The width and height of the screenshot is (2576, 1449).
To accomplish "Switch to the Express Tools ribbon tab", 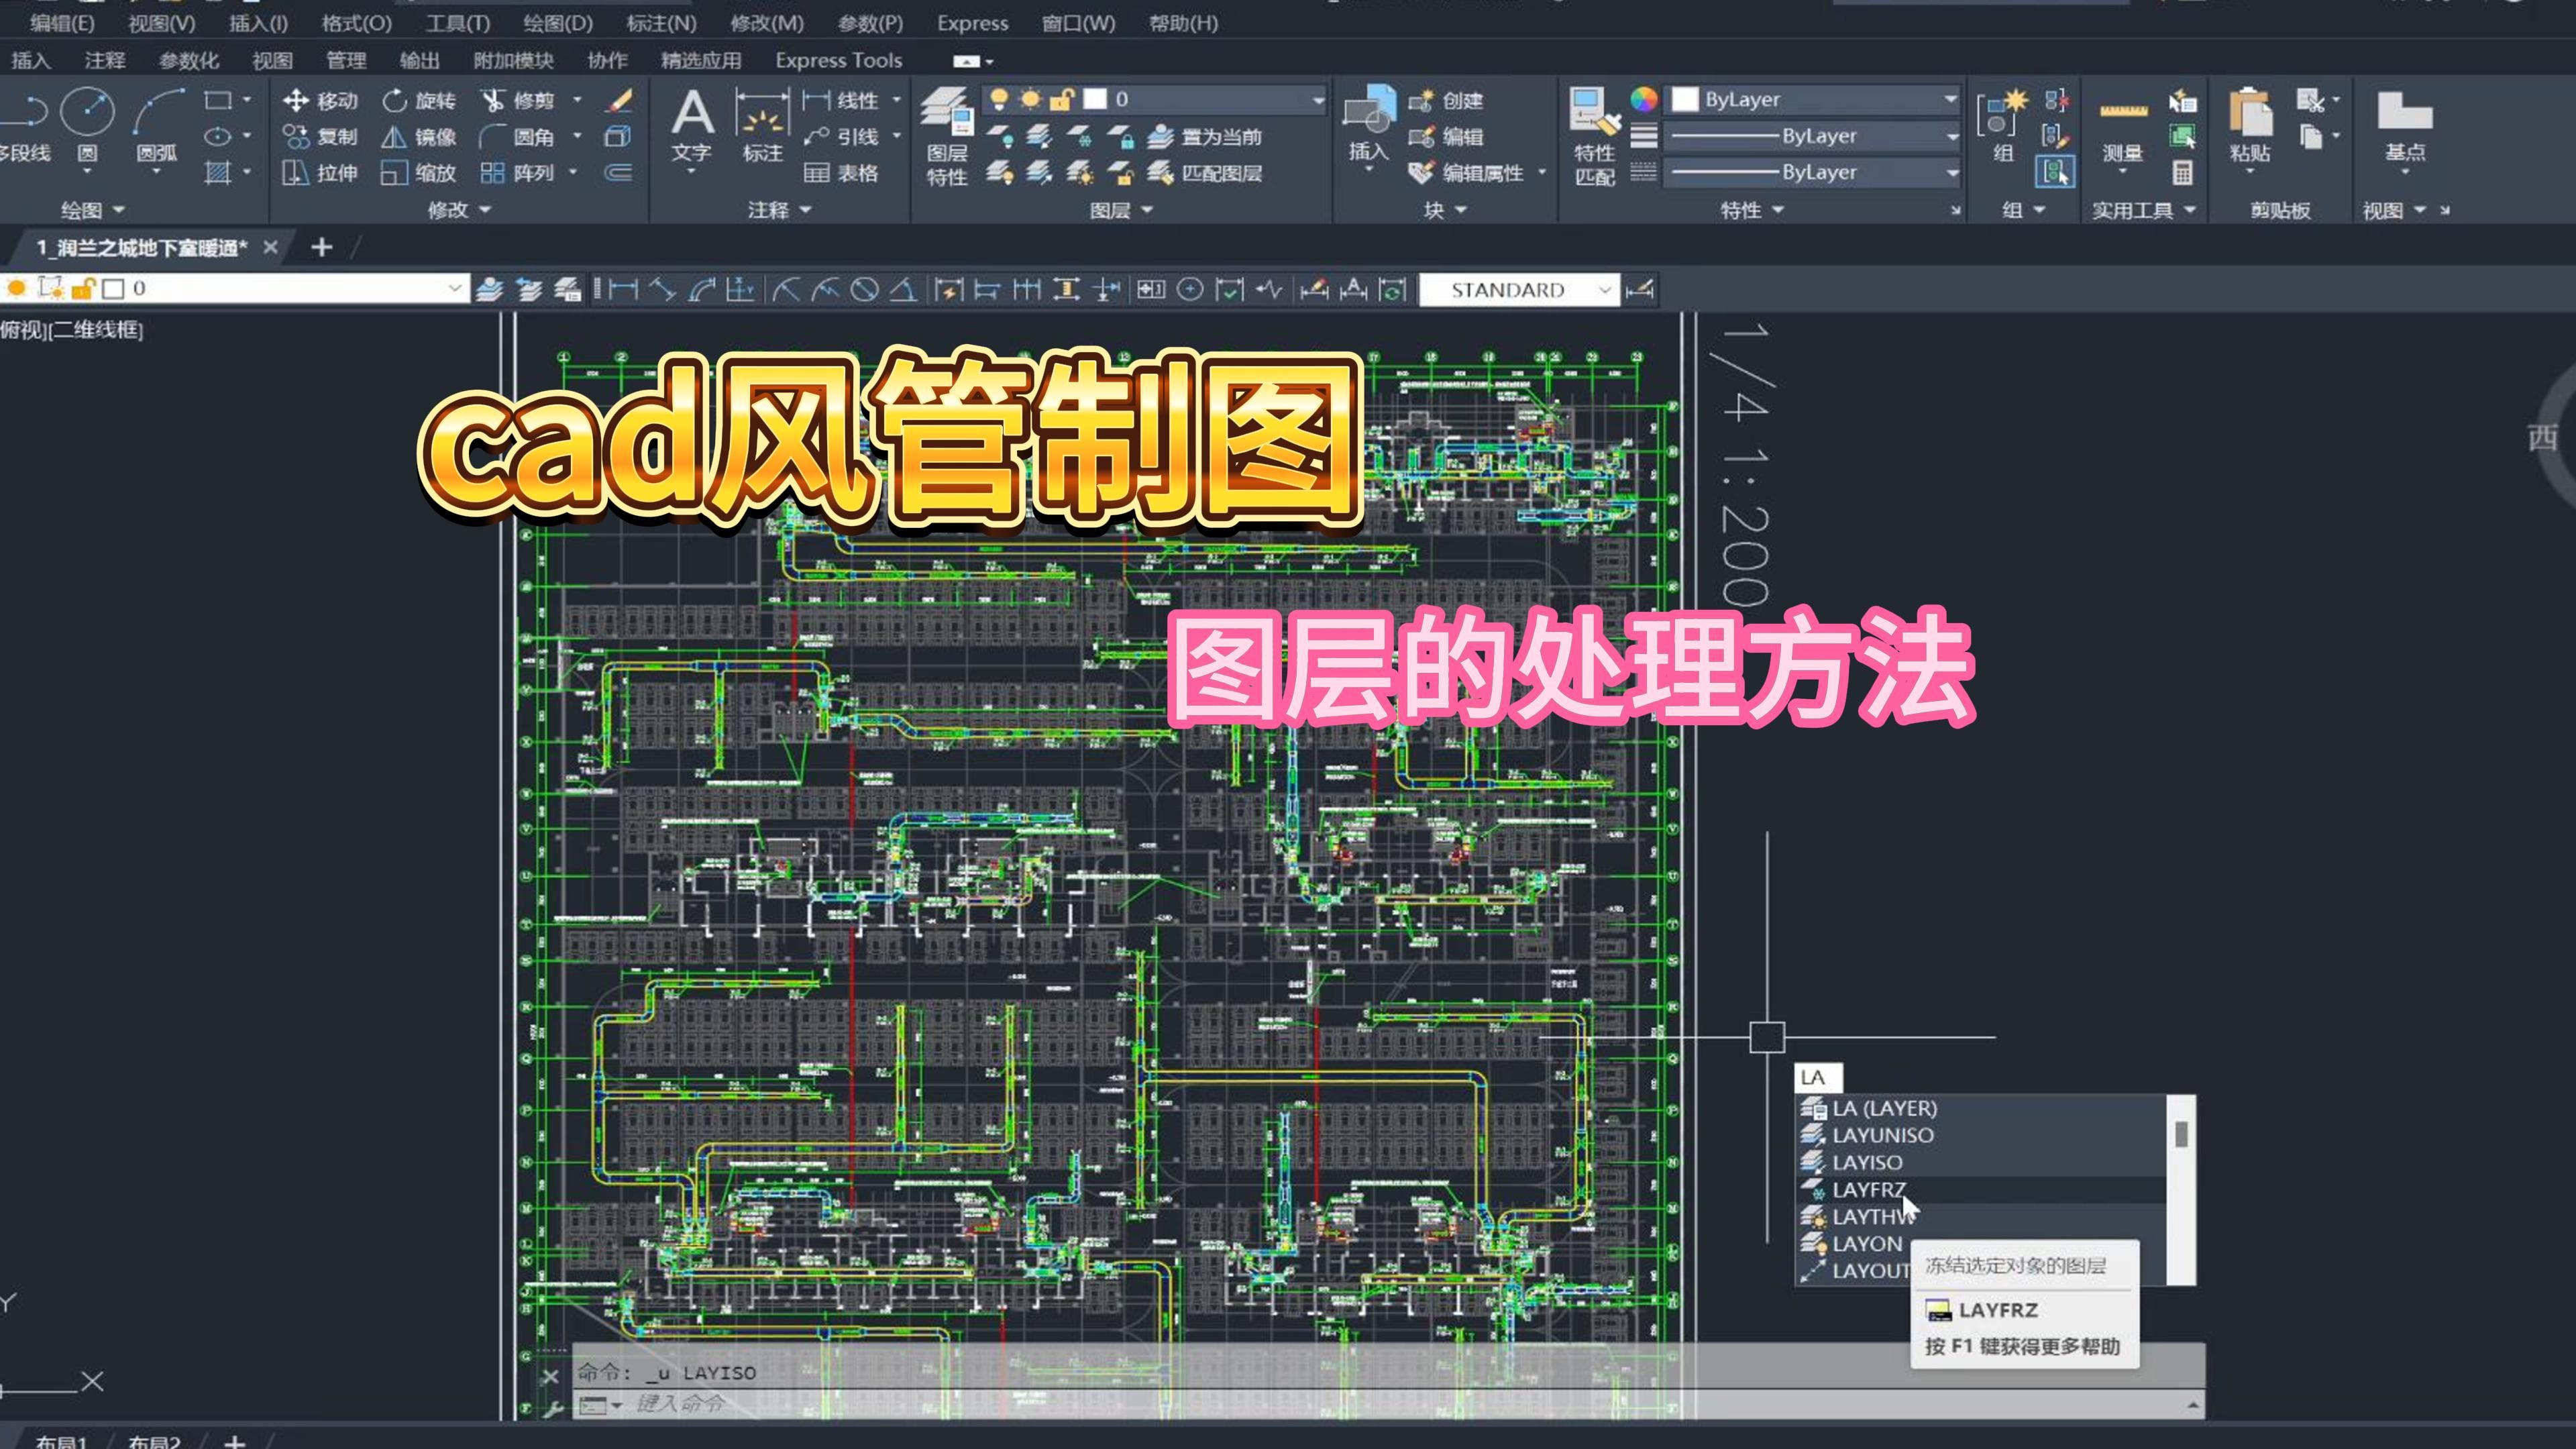I will [838, 61].
